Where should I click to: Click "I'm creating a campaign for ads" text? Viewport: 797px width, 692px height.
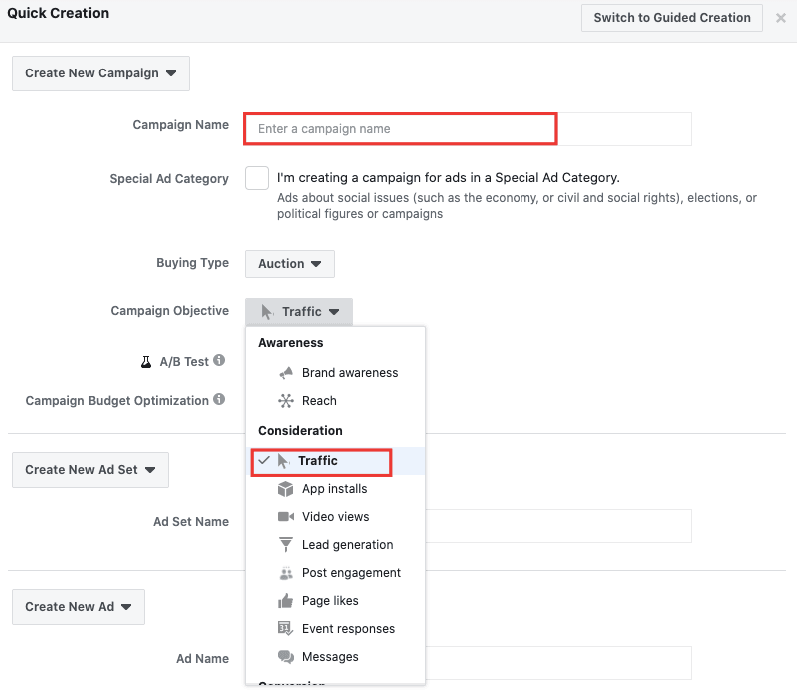tap(448, 177)
